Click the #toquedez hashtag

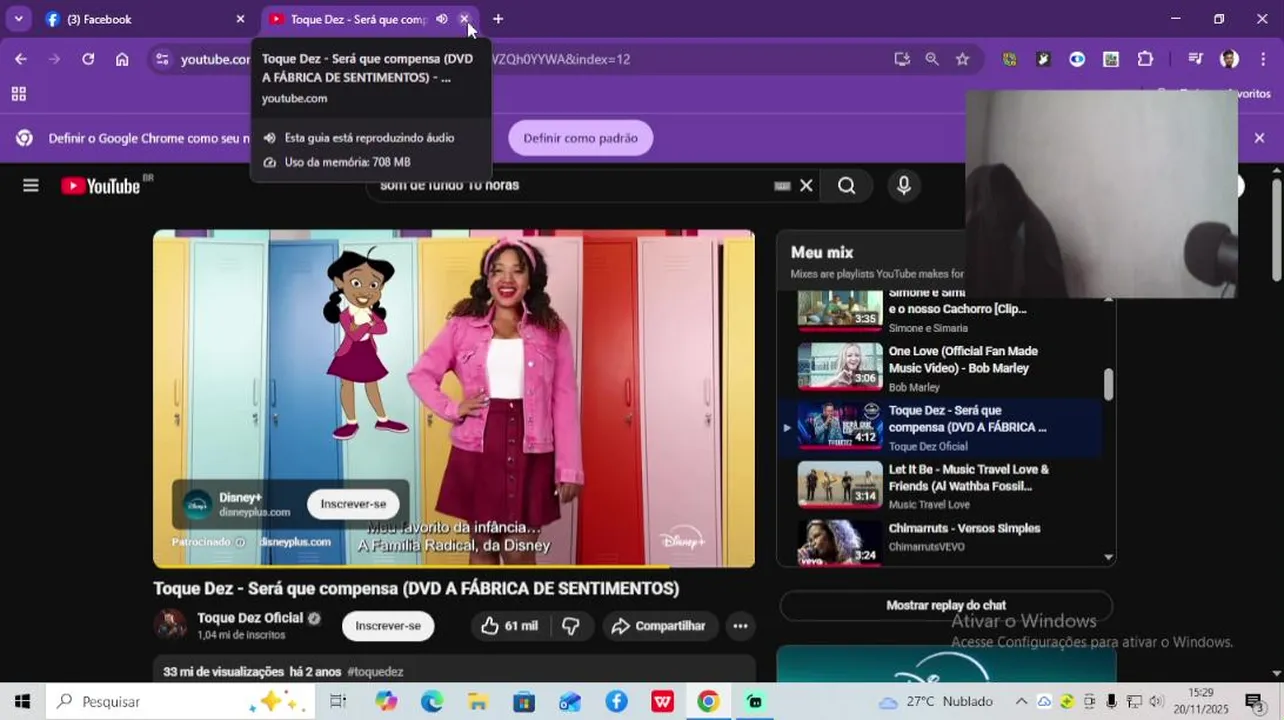pos(375,672)
